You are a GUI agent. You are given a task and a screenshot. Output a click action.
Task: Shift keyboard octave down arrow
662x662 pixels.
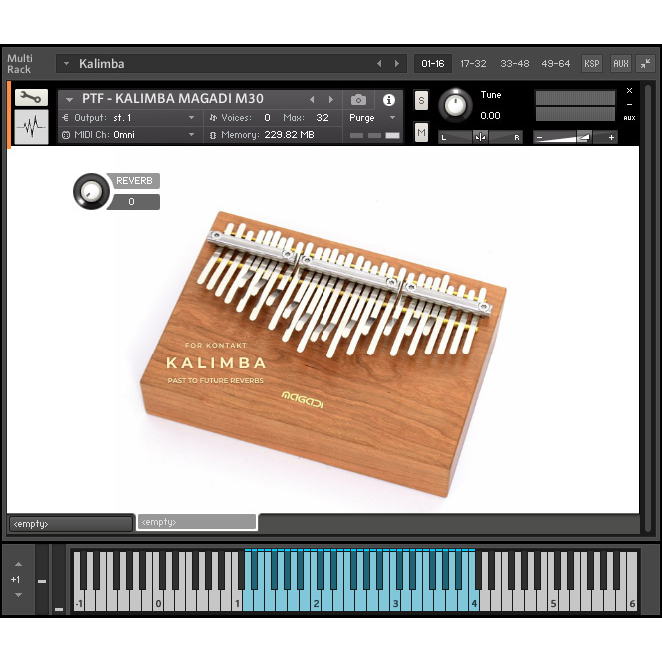tap(18, 595)
